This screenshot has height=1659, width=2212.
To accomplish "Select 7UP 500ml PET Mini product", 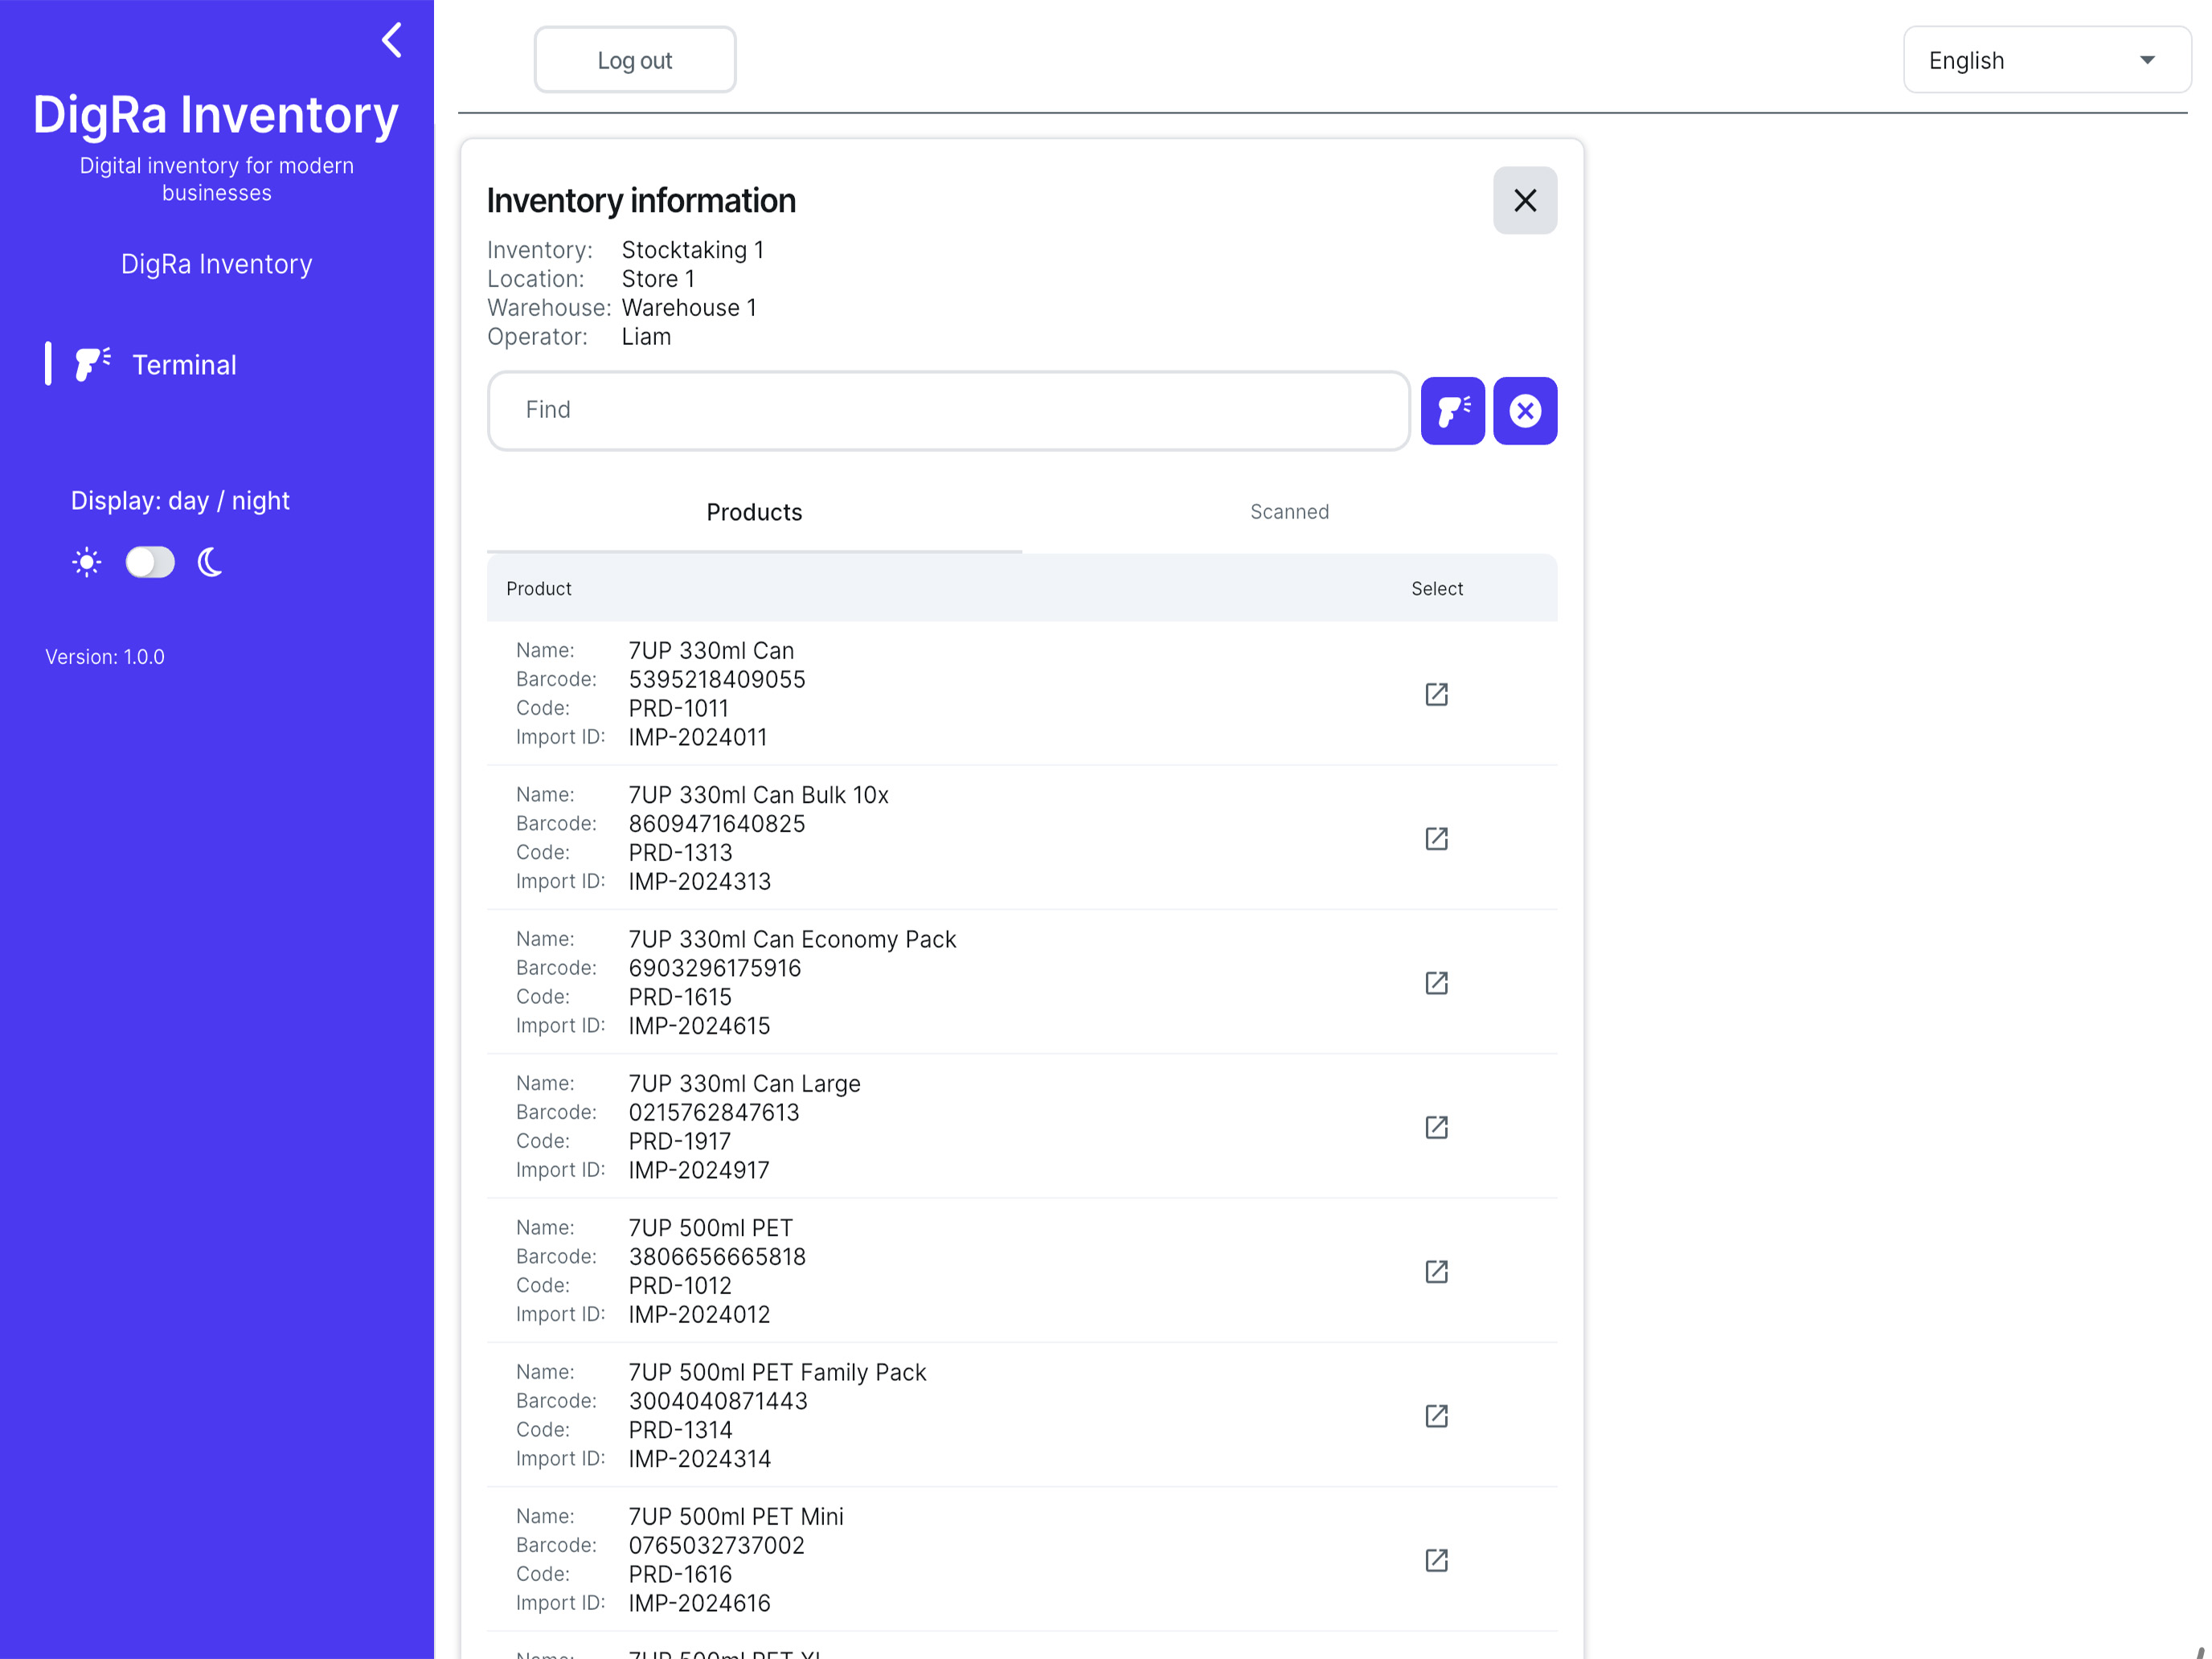I will coord(1436,1560).
